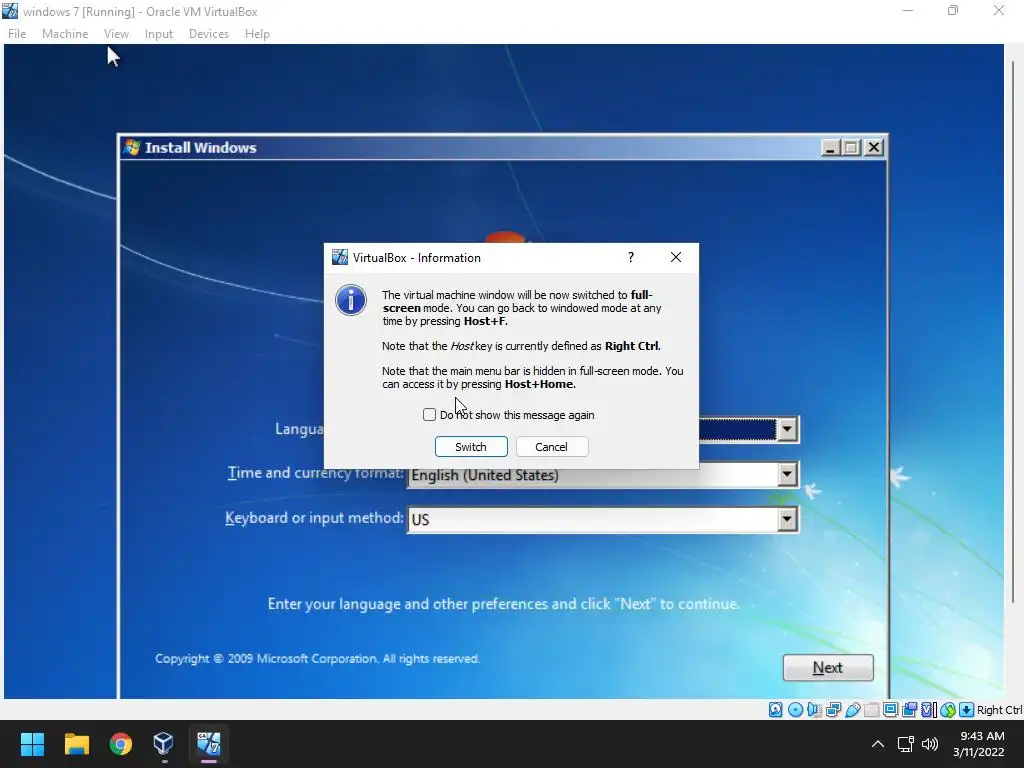Open Keyboard or input method dropdown
Viewport: 1024px width, 768px height.
pyautogui.click(x=787, y=520)
